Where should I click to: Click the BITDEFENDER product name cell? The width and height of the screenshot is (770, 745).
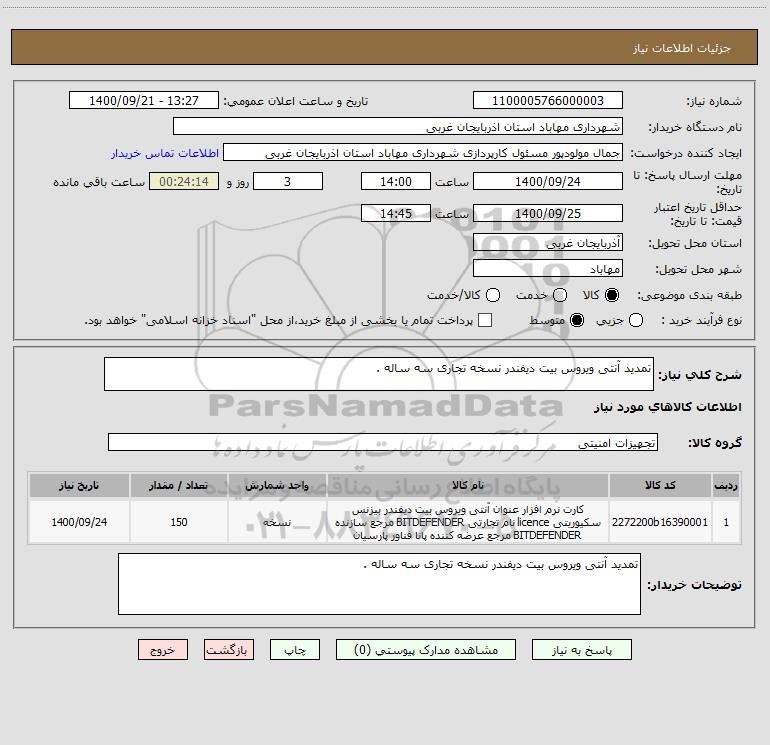[468, 522]
